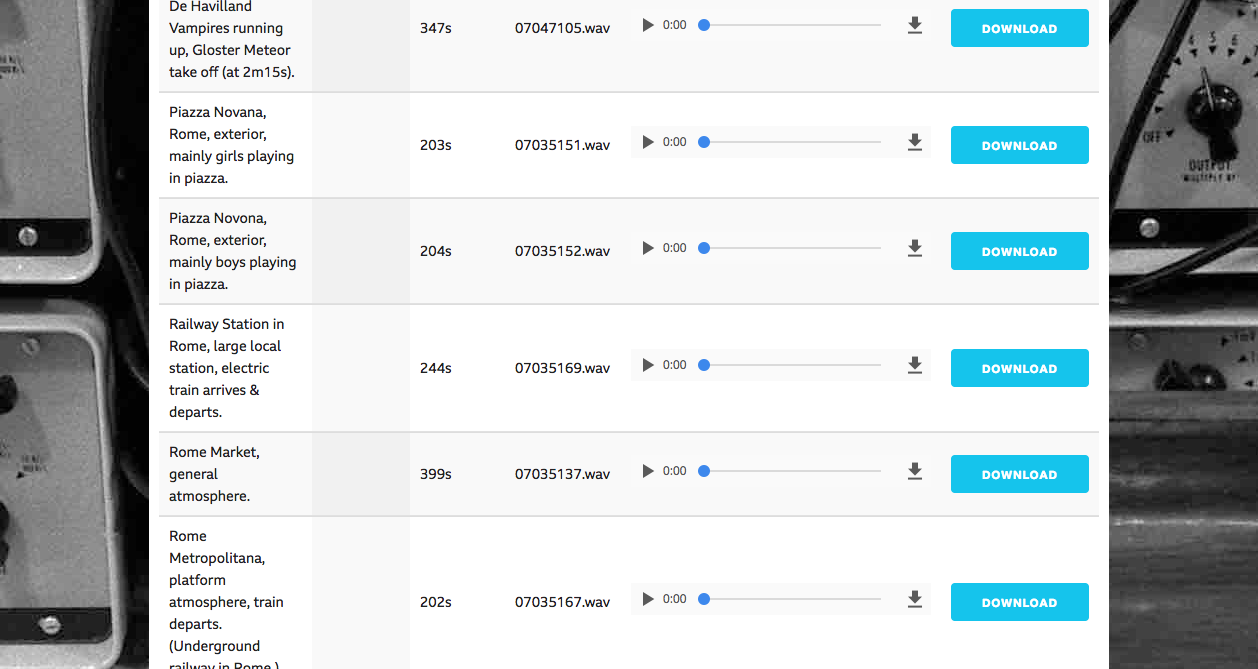Click the 07035137.wav audio seek slider

[x=790, y=471]
